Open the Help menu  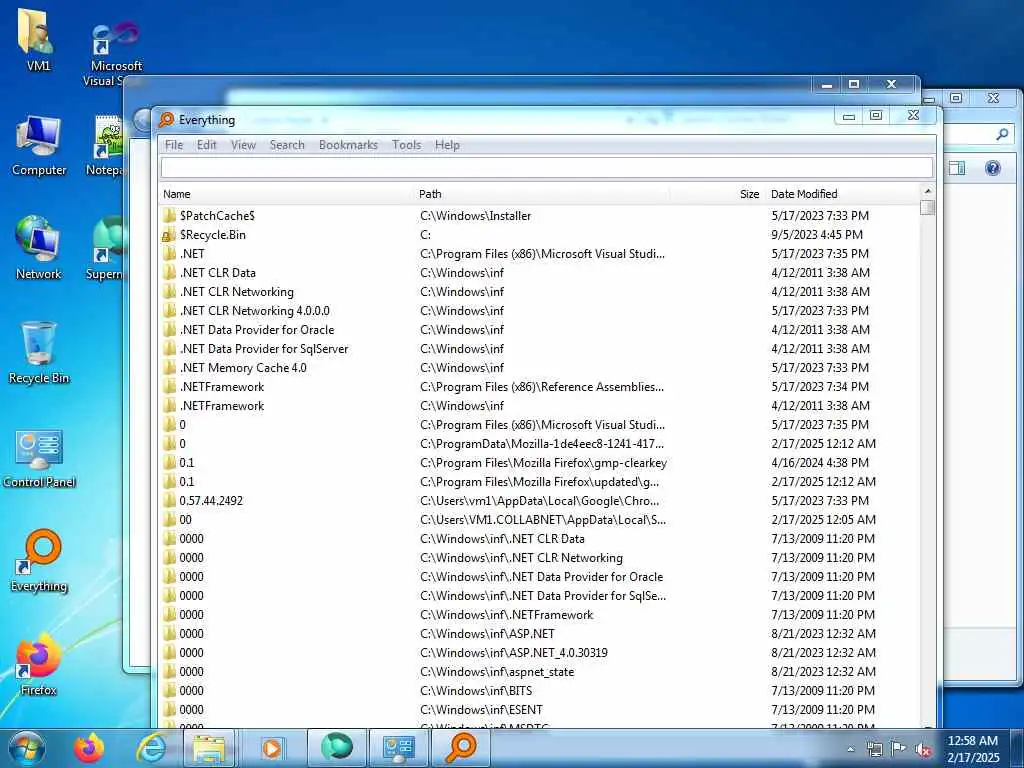coord(447,145)
